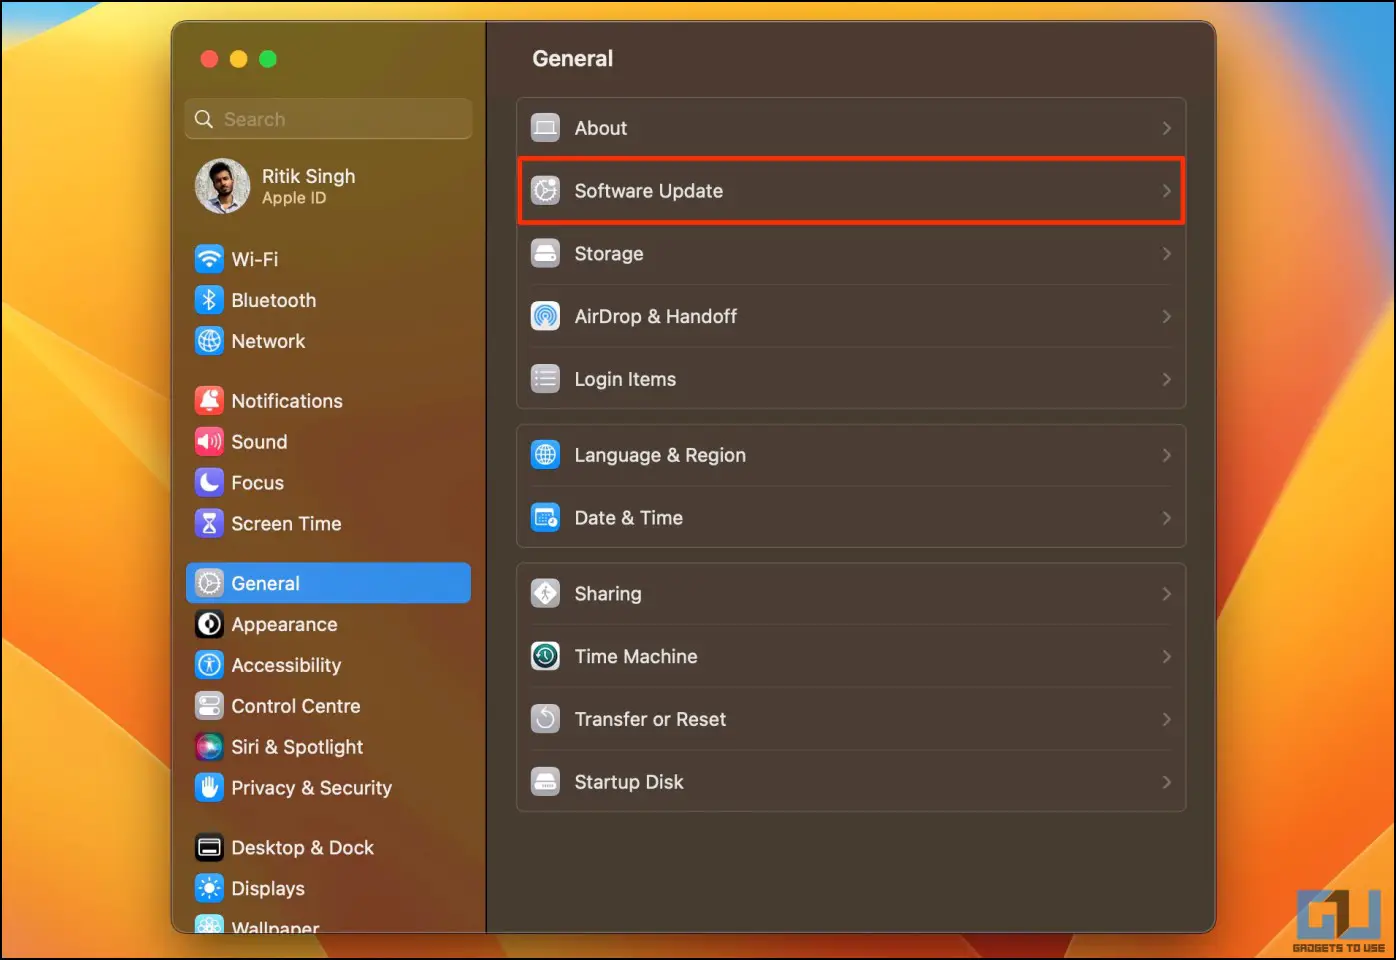The image size is (1396, 960).
Task: Click the Storage drive icon
Action: click(x=545, y=253)
